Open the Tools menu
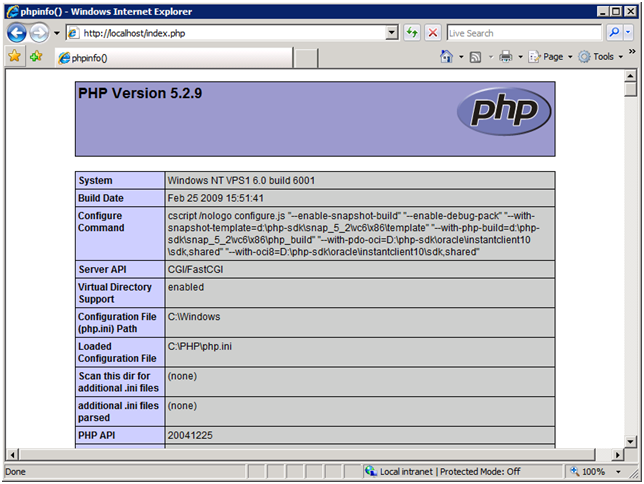This screenshot has width=644, height=484. coord(600,57)
